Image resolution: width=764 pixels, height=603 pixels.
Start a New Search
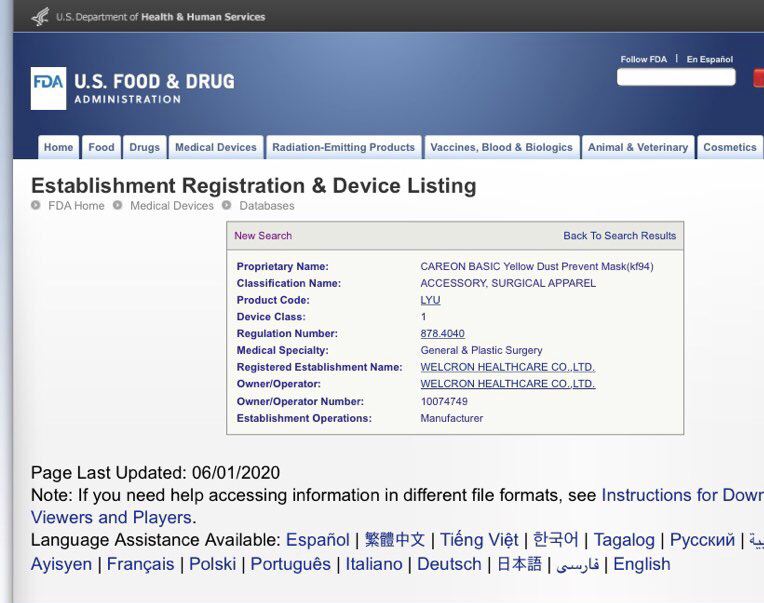[x=263, y=236]
